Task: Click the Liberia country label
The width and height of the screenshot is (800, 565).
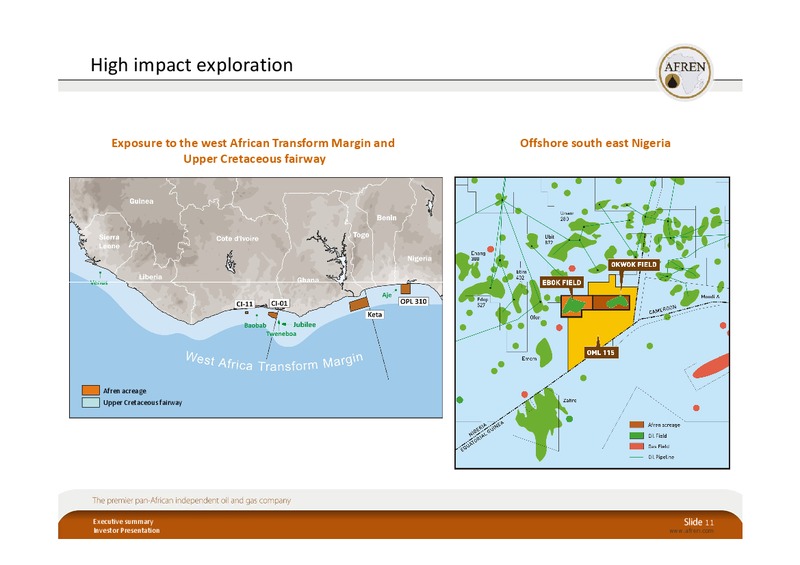Action: [151, 277]
